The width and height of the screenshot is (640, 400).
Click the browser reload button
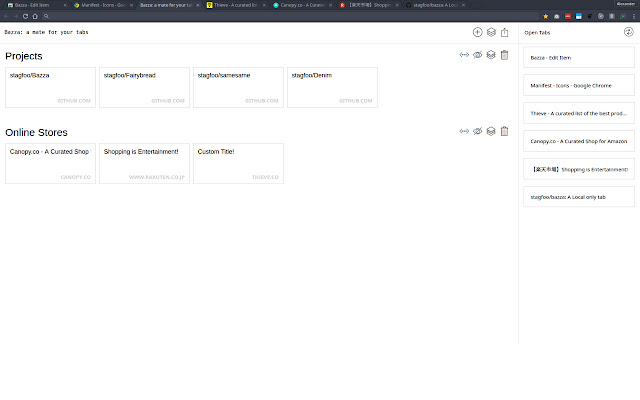[25, 16]
